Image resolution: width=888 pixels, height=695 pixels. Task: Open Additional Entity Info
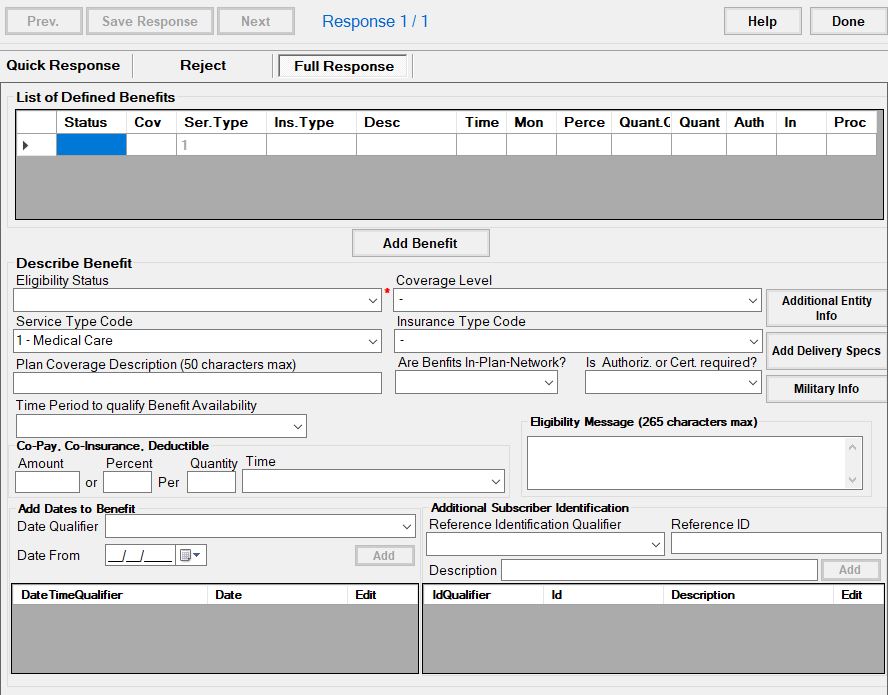coord(826,308)
